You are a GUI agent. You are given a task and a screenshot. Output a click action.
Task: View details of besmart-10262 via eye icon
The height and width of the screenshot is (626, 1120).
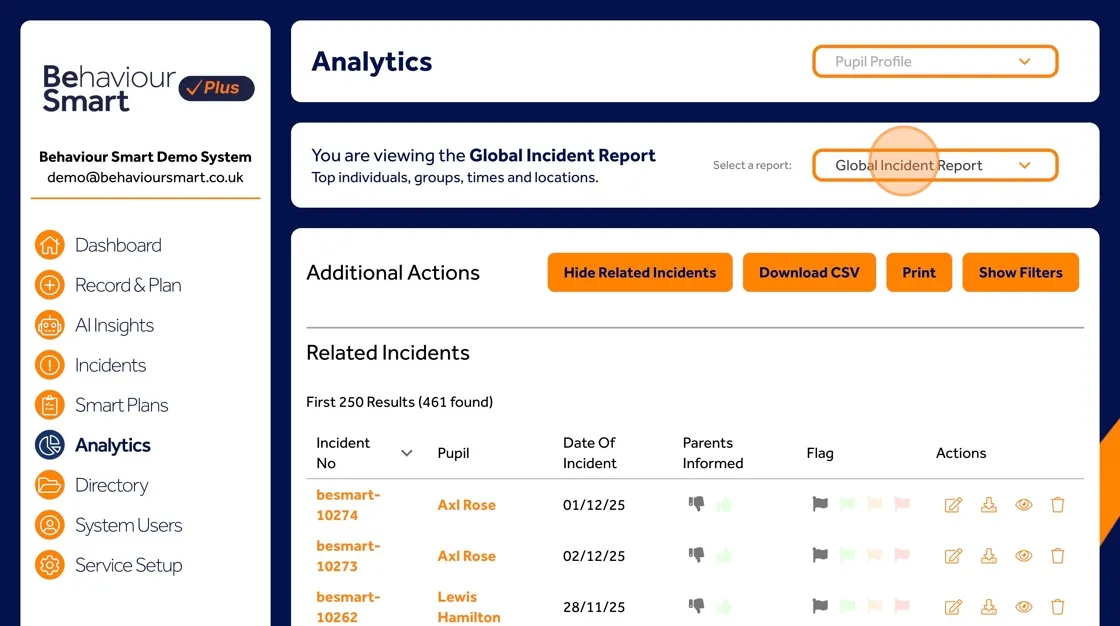click(x=1023, y=607)
